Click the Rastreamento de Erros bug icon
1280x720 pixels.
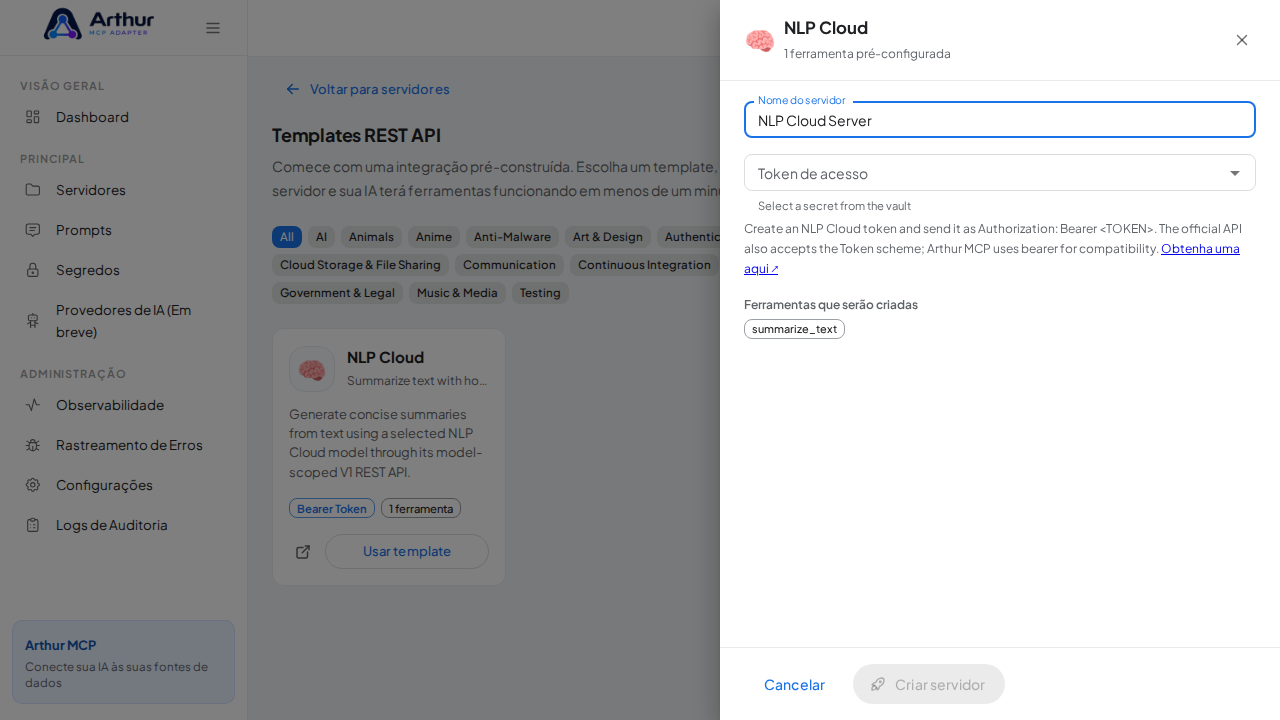[33, 445]
